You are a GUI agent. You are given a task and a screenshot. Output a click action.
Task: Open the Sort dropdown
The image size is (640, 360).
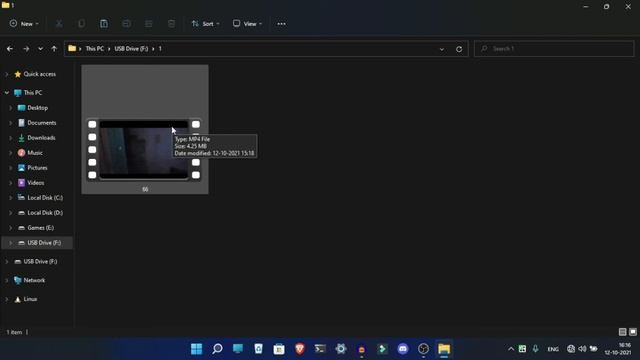pos(205,24)
